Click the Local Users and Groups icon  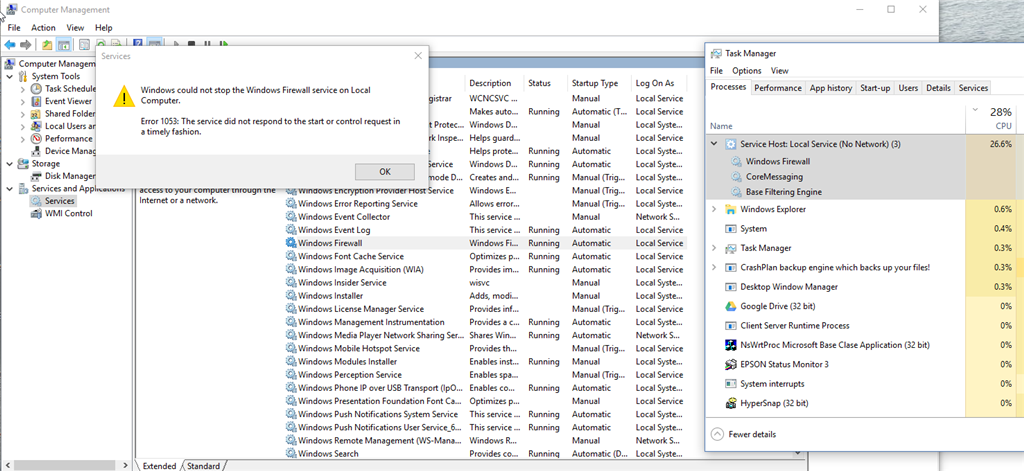point(36,126)
